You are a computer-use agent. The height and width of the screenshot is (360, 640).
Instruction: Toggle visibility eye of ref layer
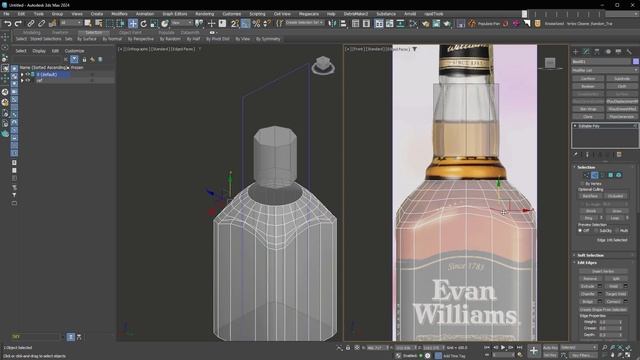[28, 80]
